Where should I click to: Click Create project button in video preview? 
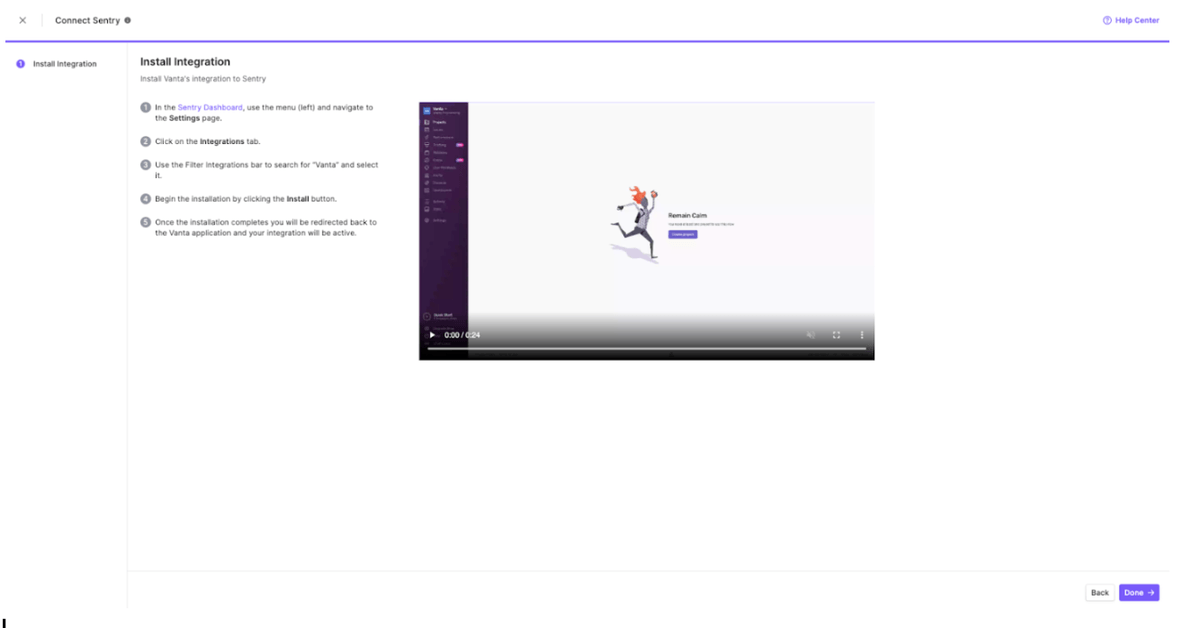click(682, 234)
